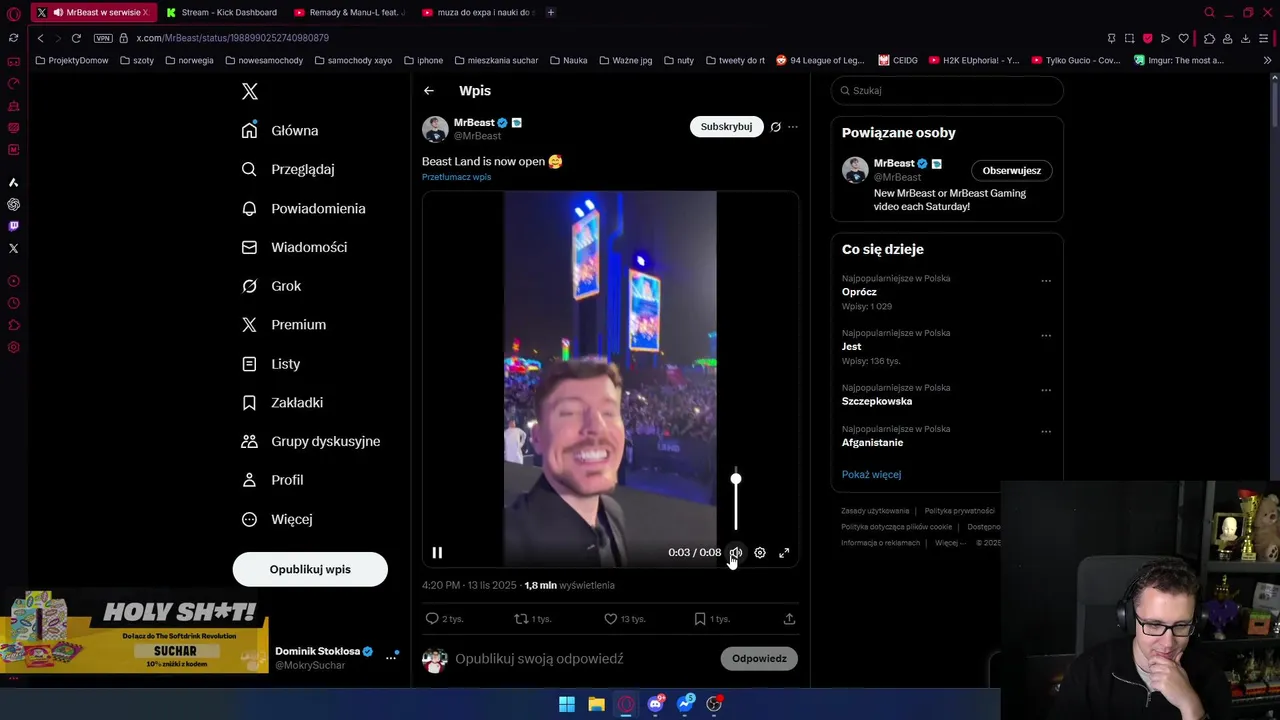Open ProjektyDomow bookmark folder
Viewport: 1280px width, 720px height.
tap(72, 60)
